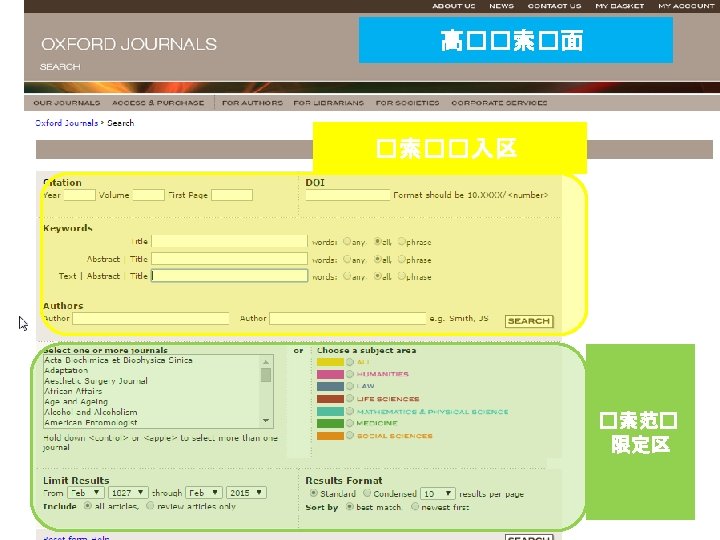The width and height of the screenshot is (720, 540).
Task: Click the journal list scrollbar thumb
Action: 266,375
